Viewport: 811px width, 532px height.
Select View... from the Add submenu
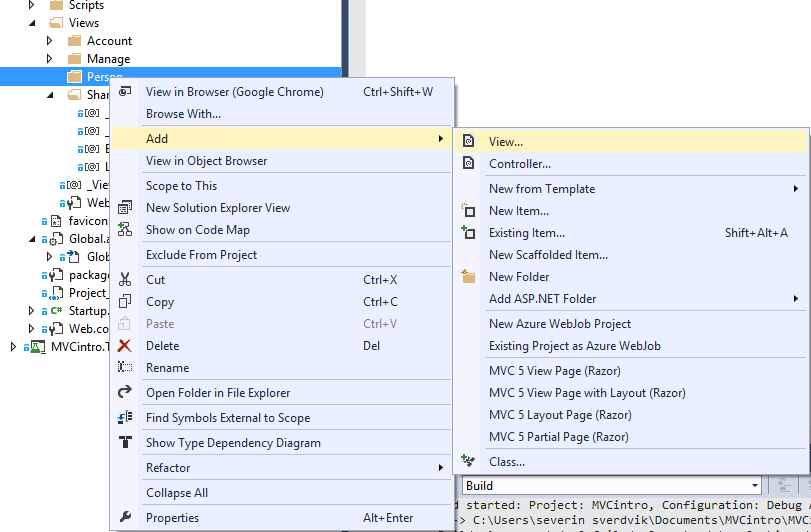tap(506, 142)
